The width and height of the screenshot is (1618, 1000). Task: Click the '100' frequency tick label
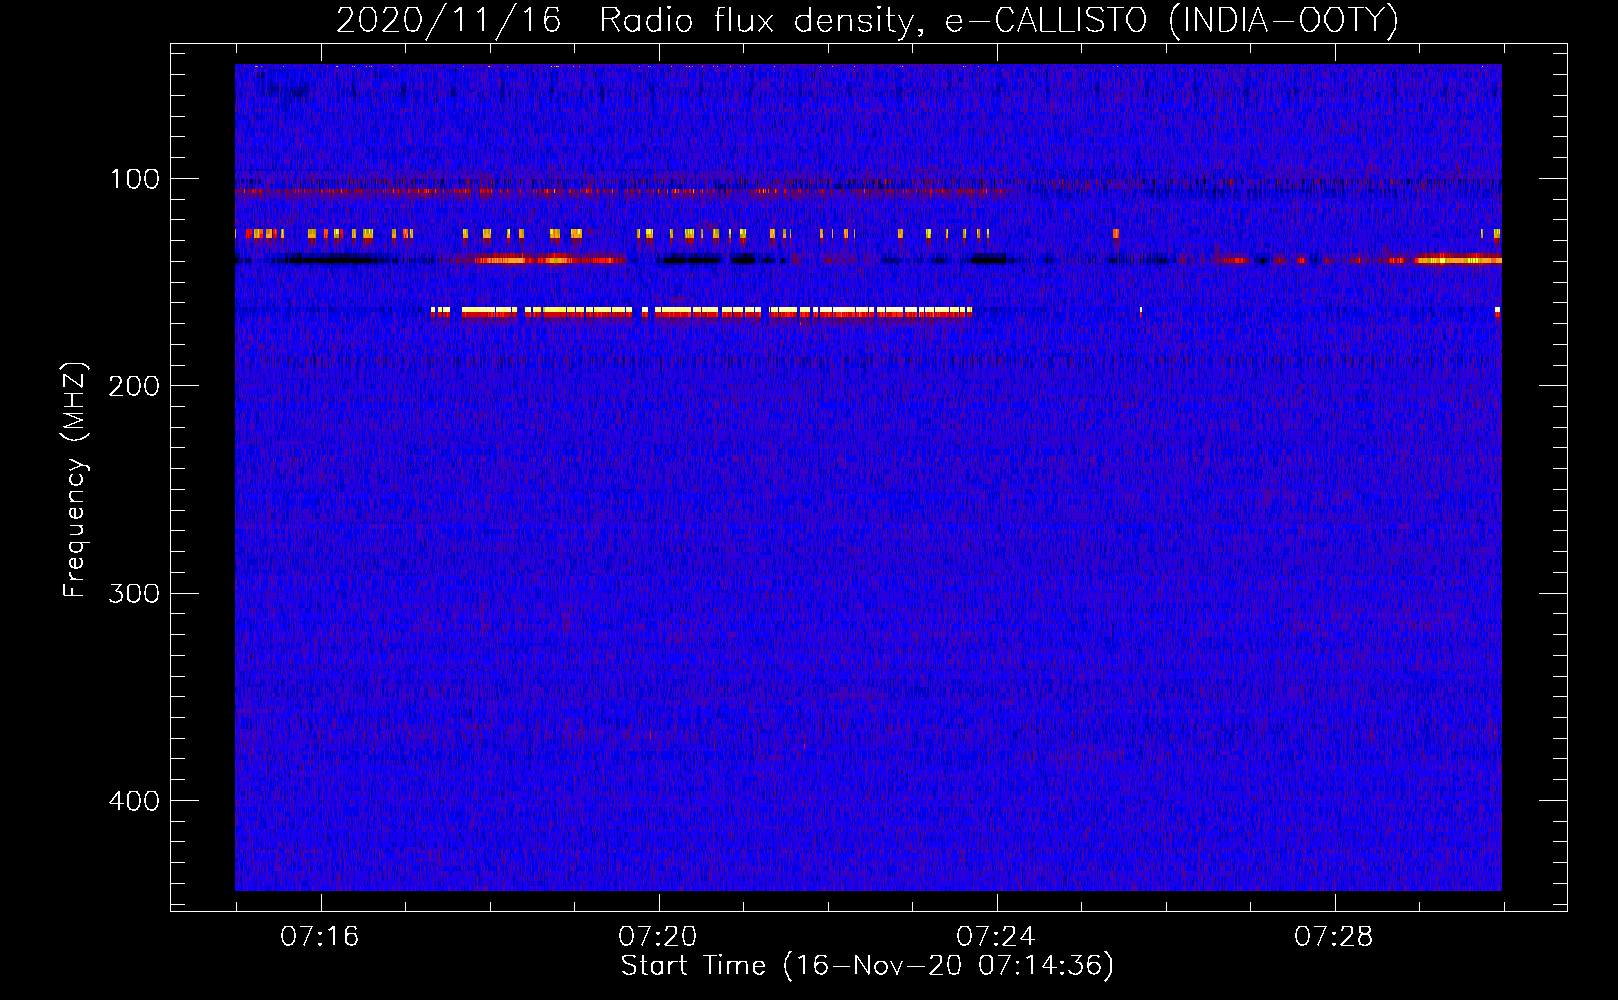pyautogui.click(x=135, y=179)
